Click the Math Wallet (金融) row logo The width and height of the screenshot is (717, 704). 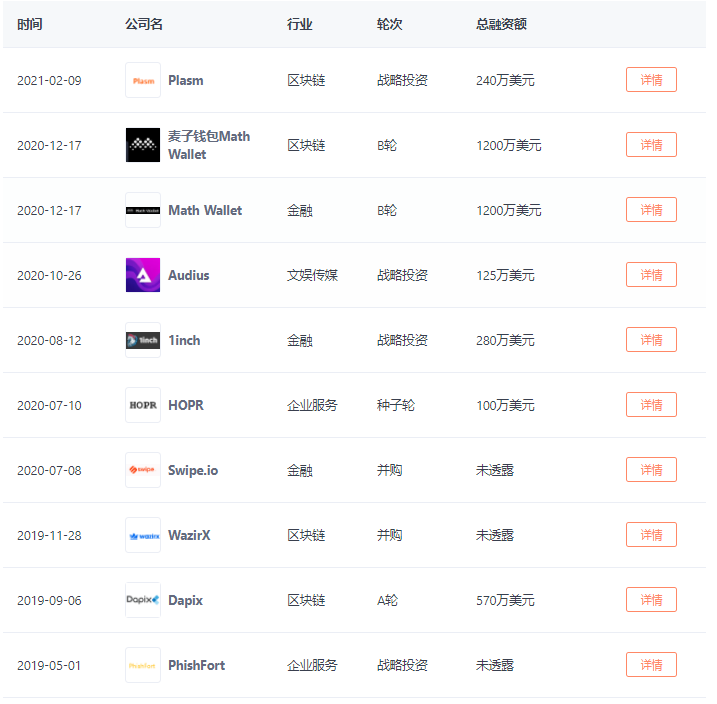pyautogui.click(x=143, y=210)
